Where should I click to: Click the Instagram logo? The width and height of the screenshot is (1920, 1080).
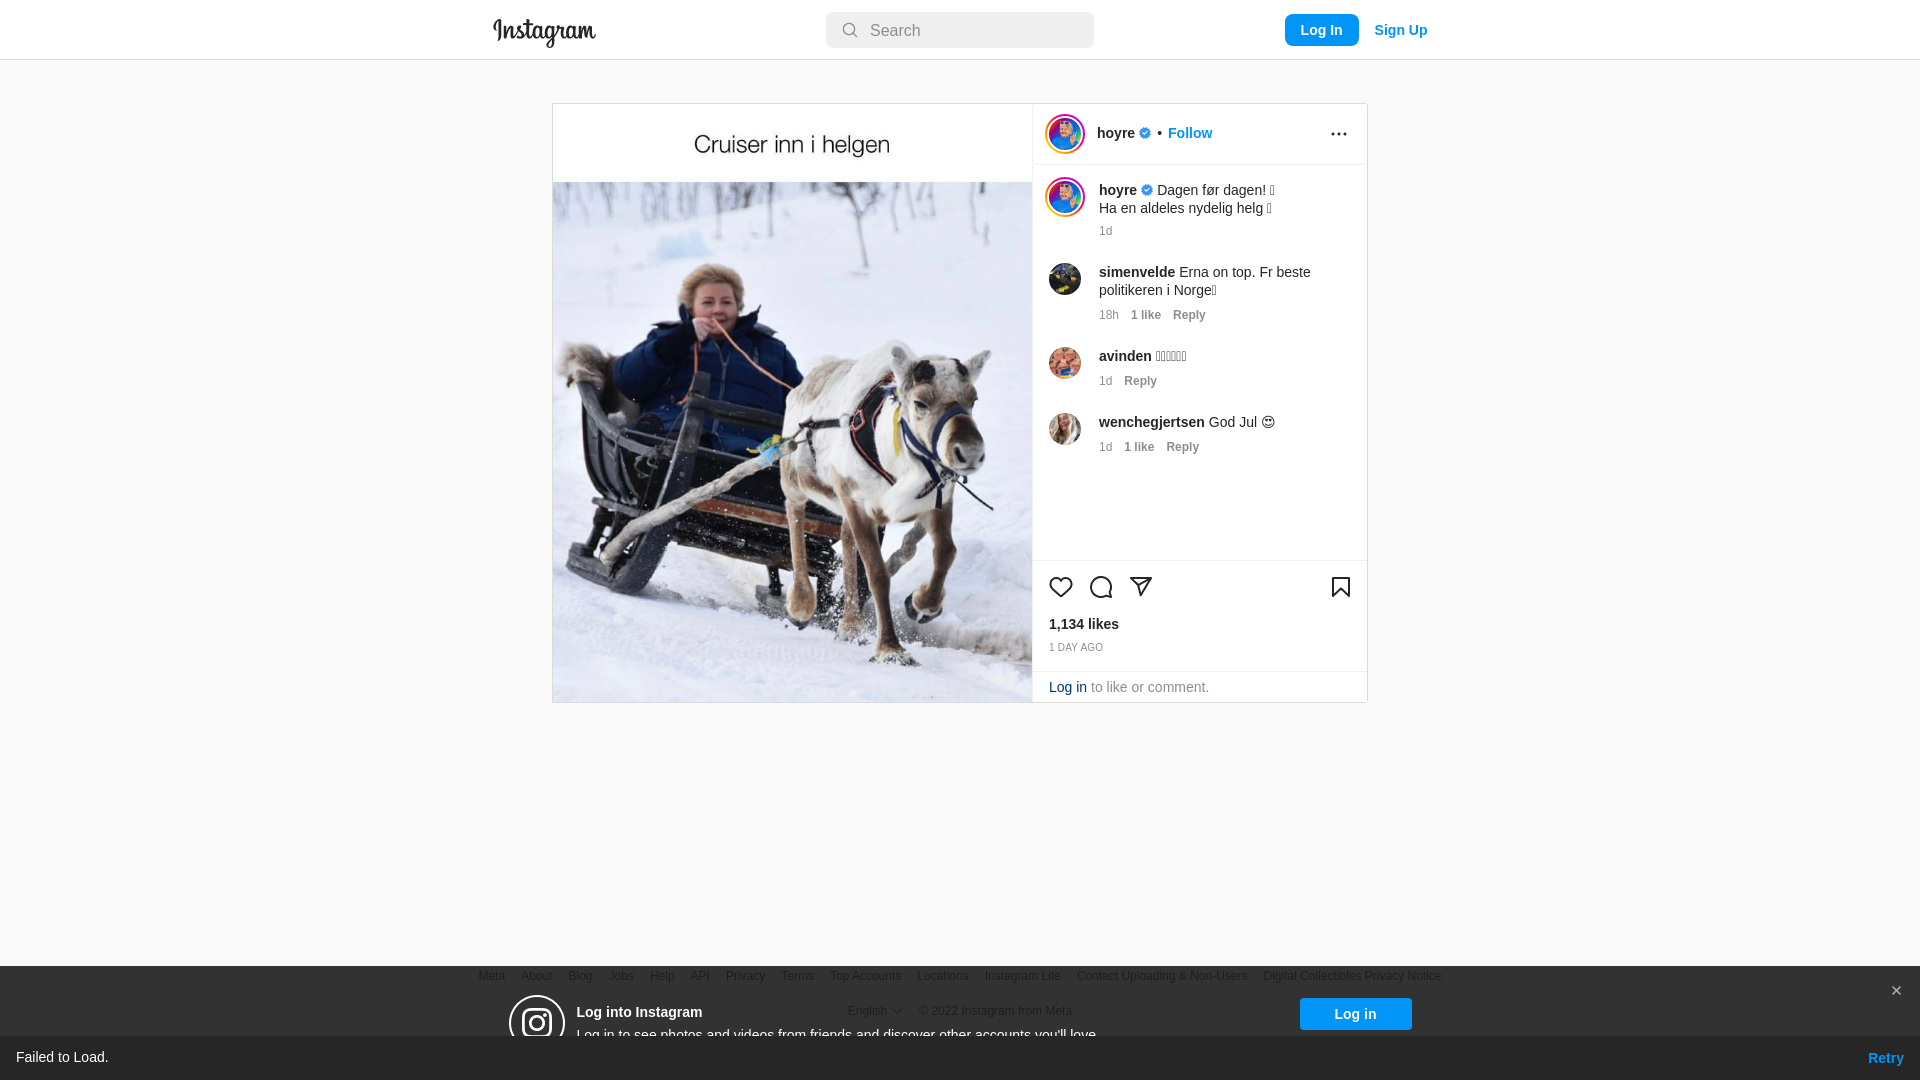(544, 32)
